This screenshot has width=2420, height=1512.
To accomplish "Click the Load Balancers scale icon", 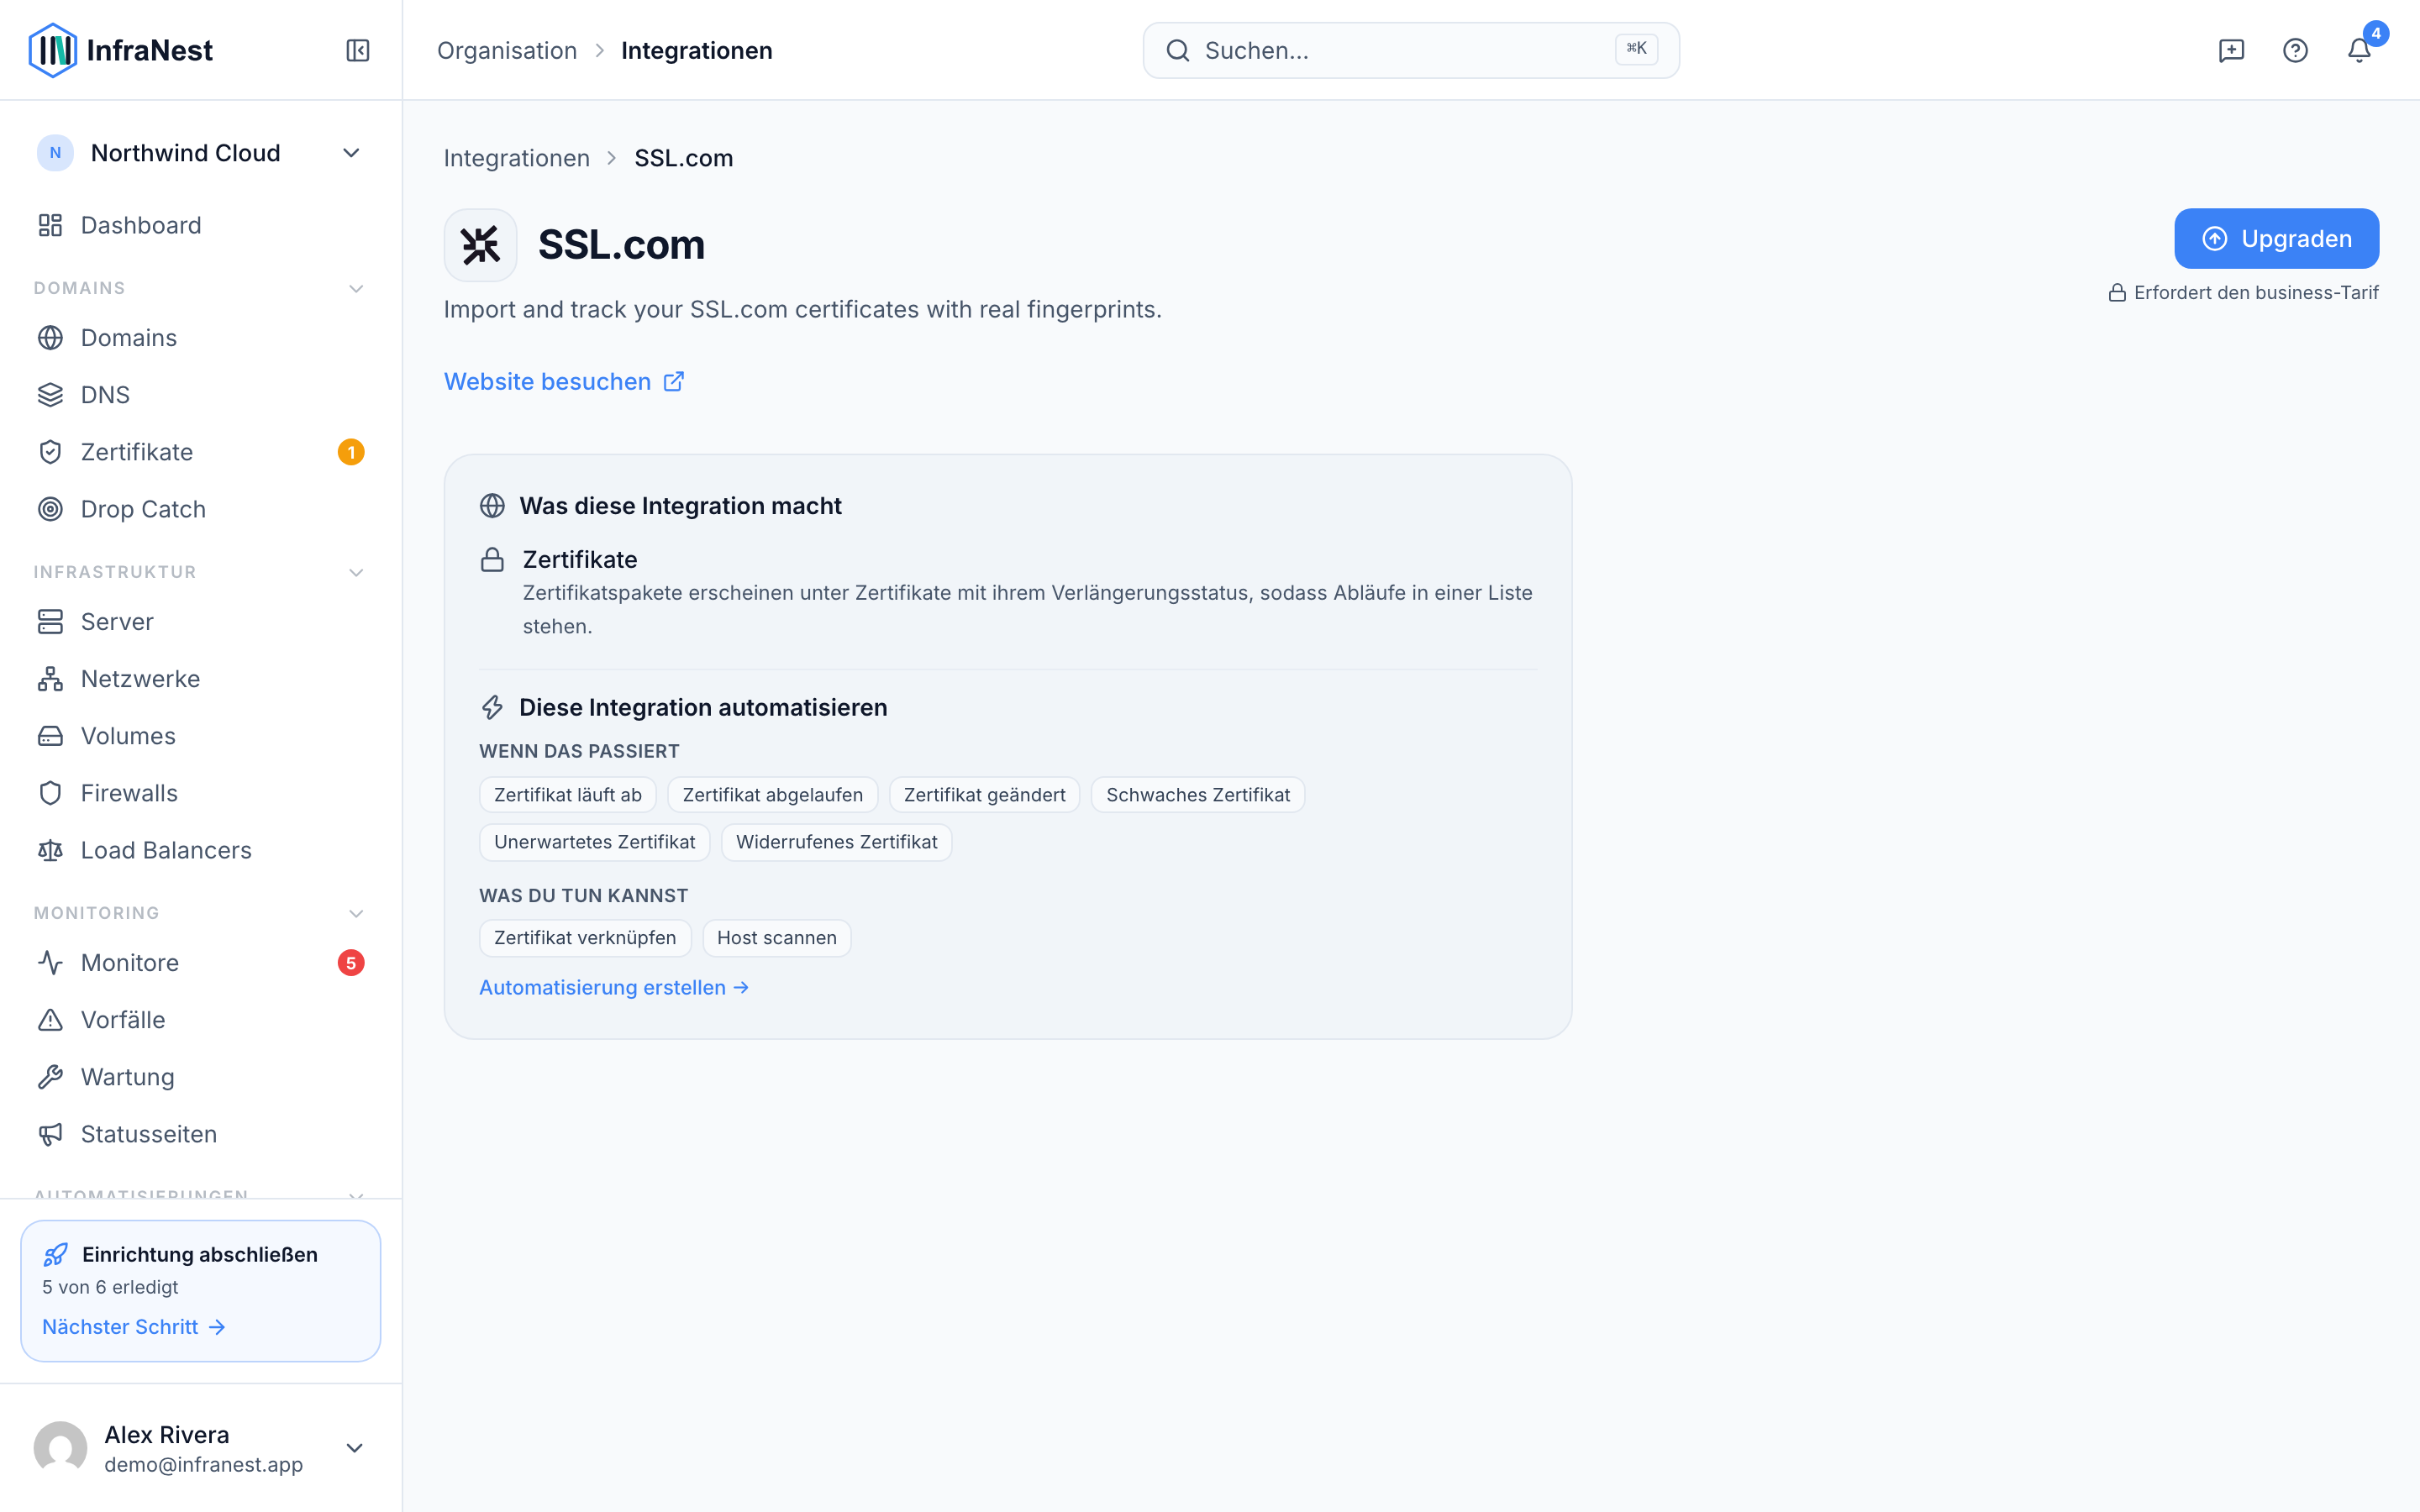I will 50,850.
